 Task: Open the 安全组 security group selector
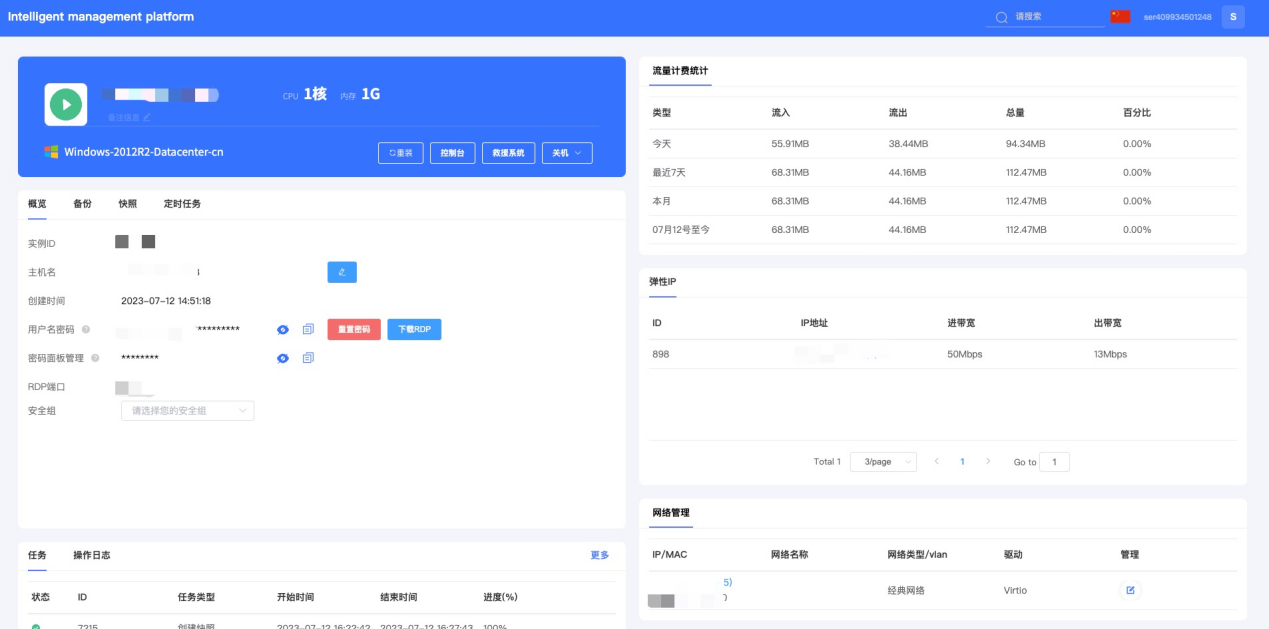pos(187,410)
